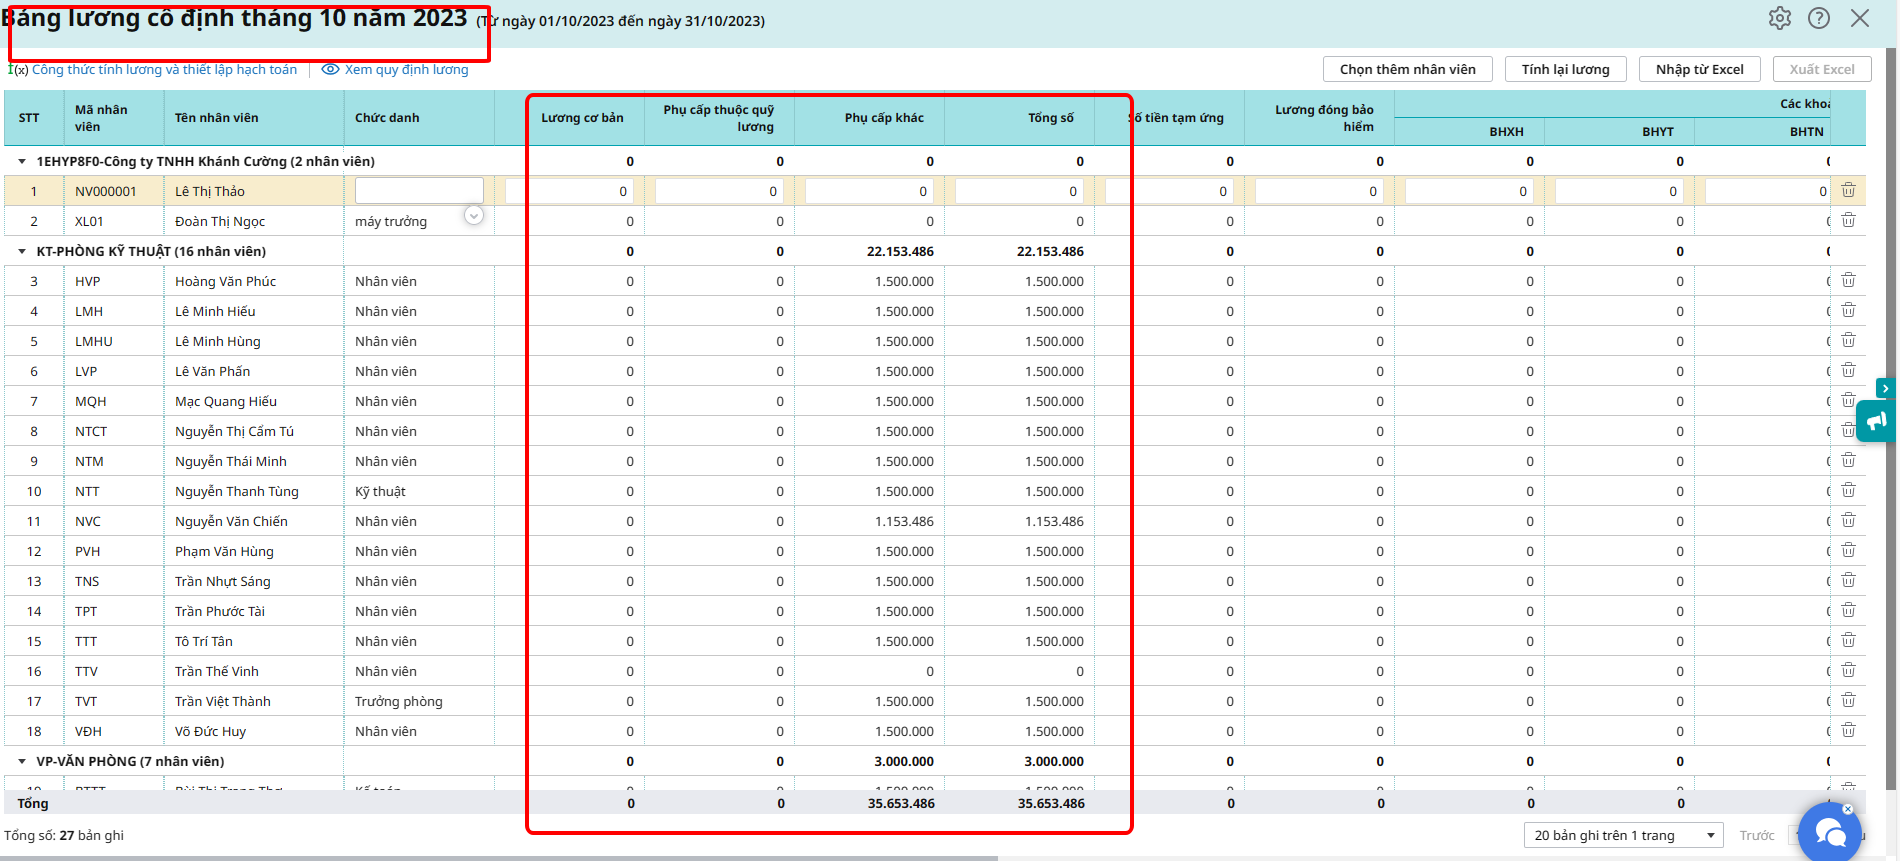Viewport: 1900px width, 861px height.
Task: Delete the Lê Minh Hùng row
Action: [1848, 340]
